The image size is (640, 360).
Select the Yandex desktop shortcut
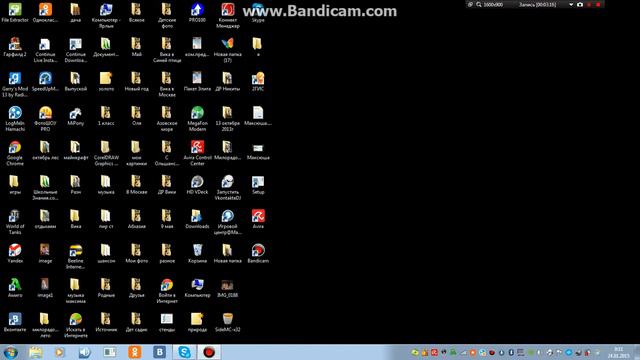point(15,253)
